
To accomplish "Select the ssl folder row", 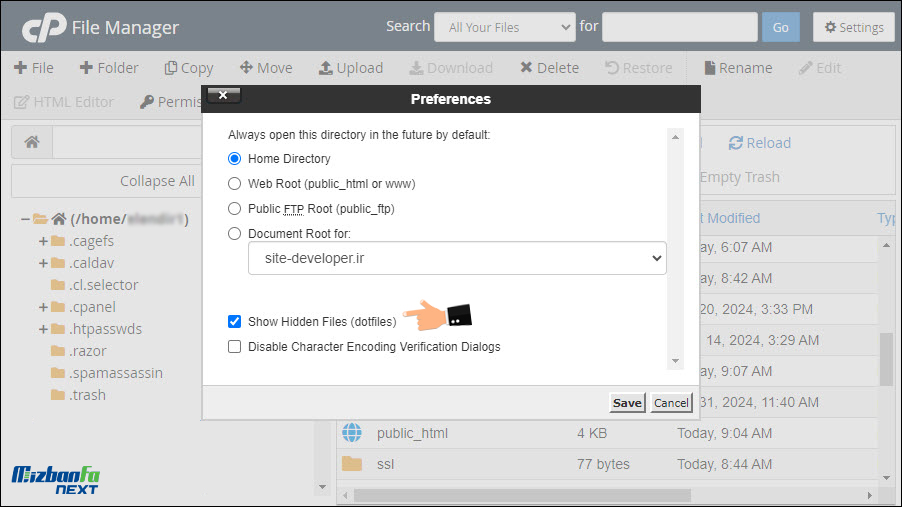I will point(607,464).
